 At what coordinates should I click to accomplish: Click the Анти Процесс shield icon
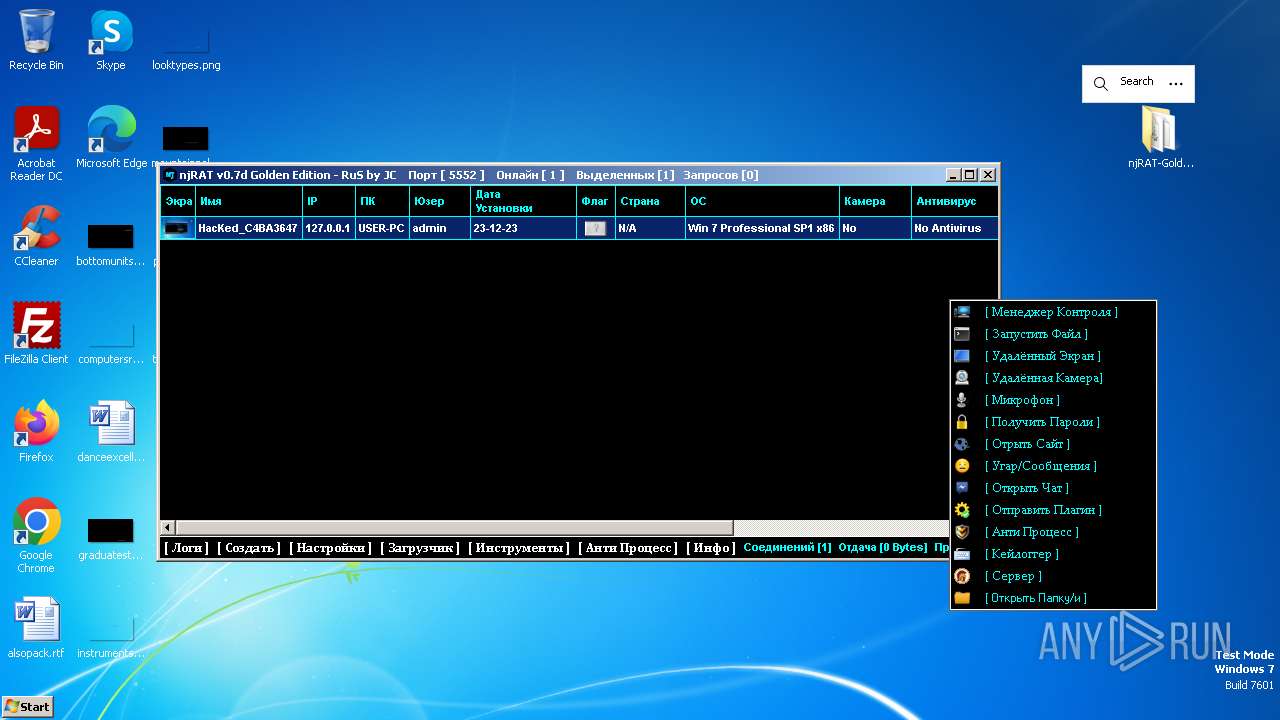[x=962, y=532]
